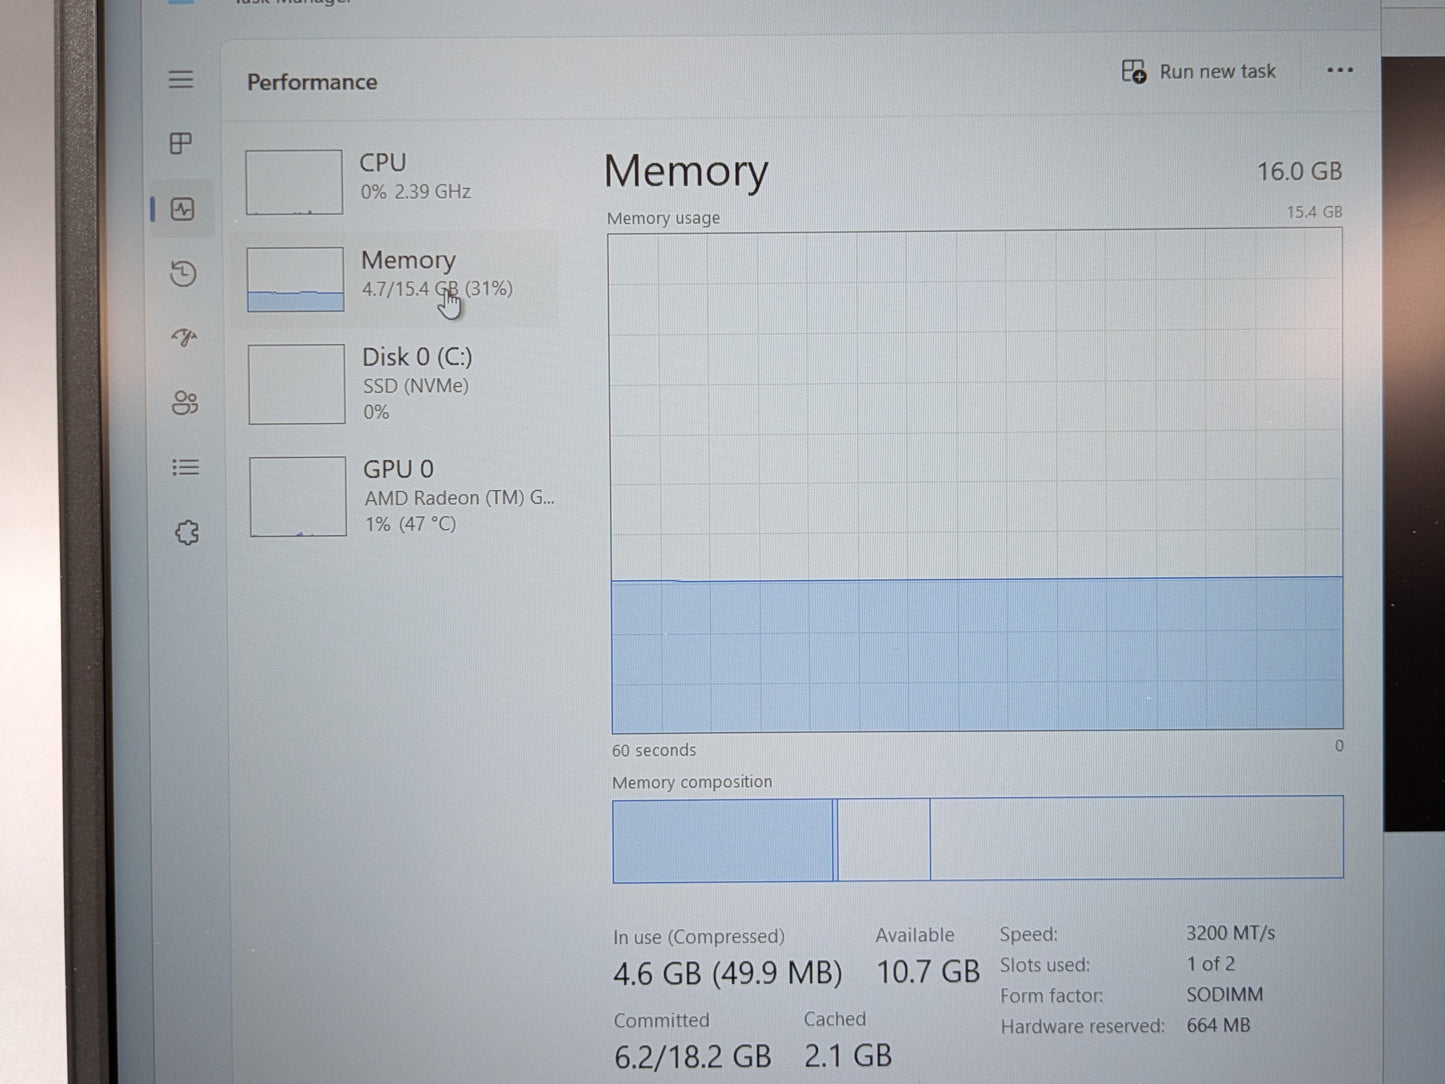
Task: Go to the Processes page icon
Action: coord(181,144)
